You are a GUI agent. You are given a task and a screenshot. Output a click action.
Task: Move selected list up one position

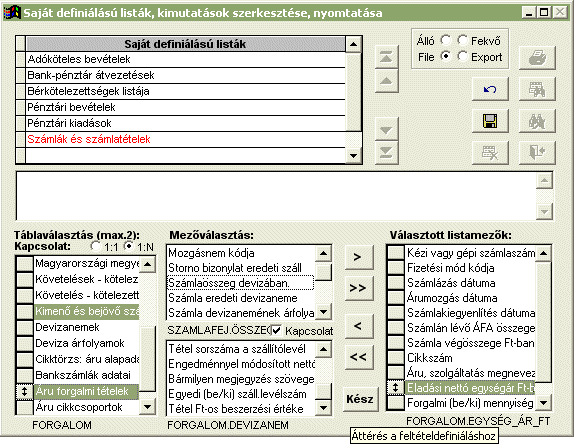pos(386,81)
